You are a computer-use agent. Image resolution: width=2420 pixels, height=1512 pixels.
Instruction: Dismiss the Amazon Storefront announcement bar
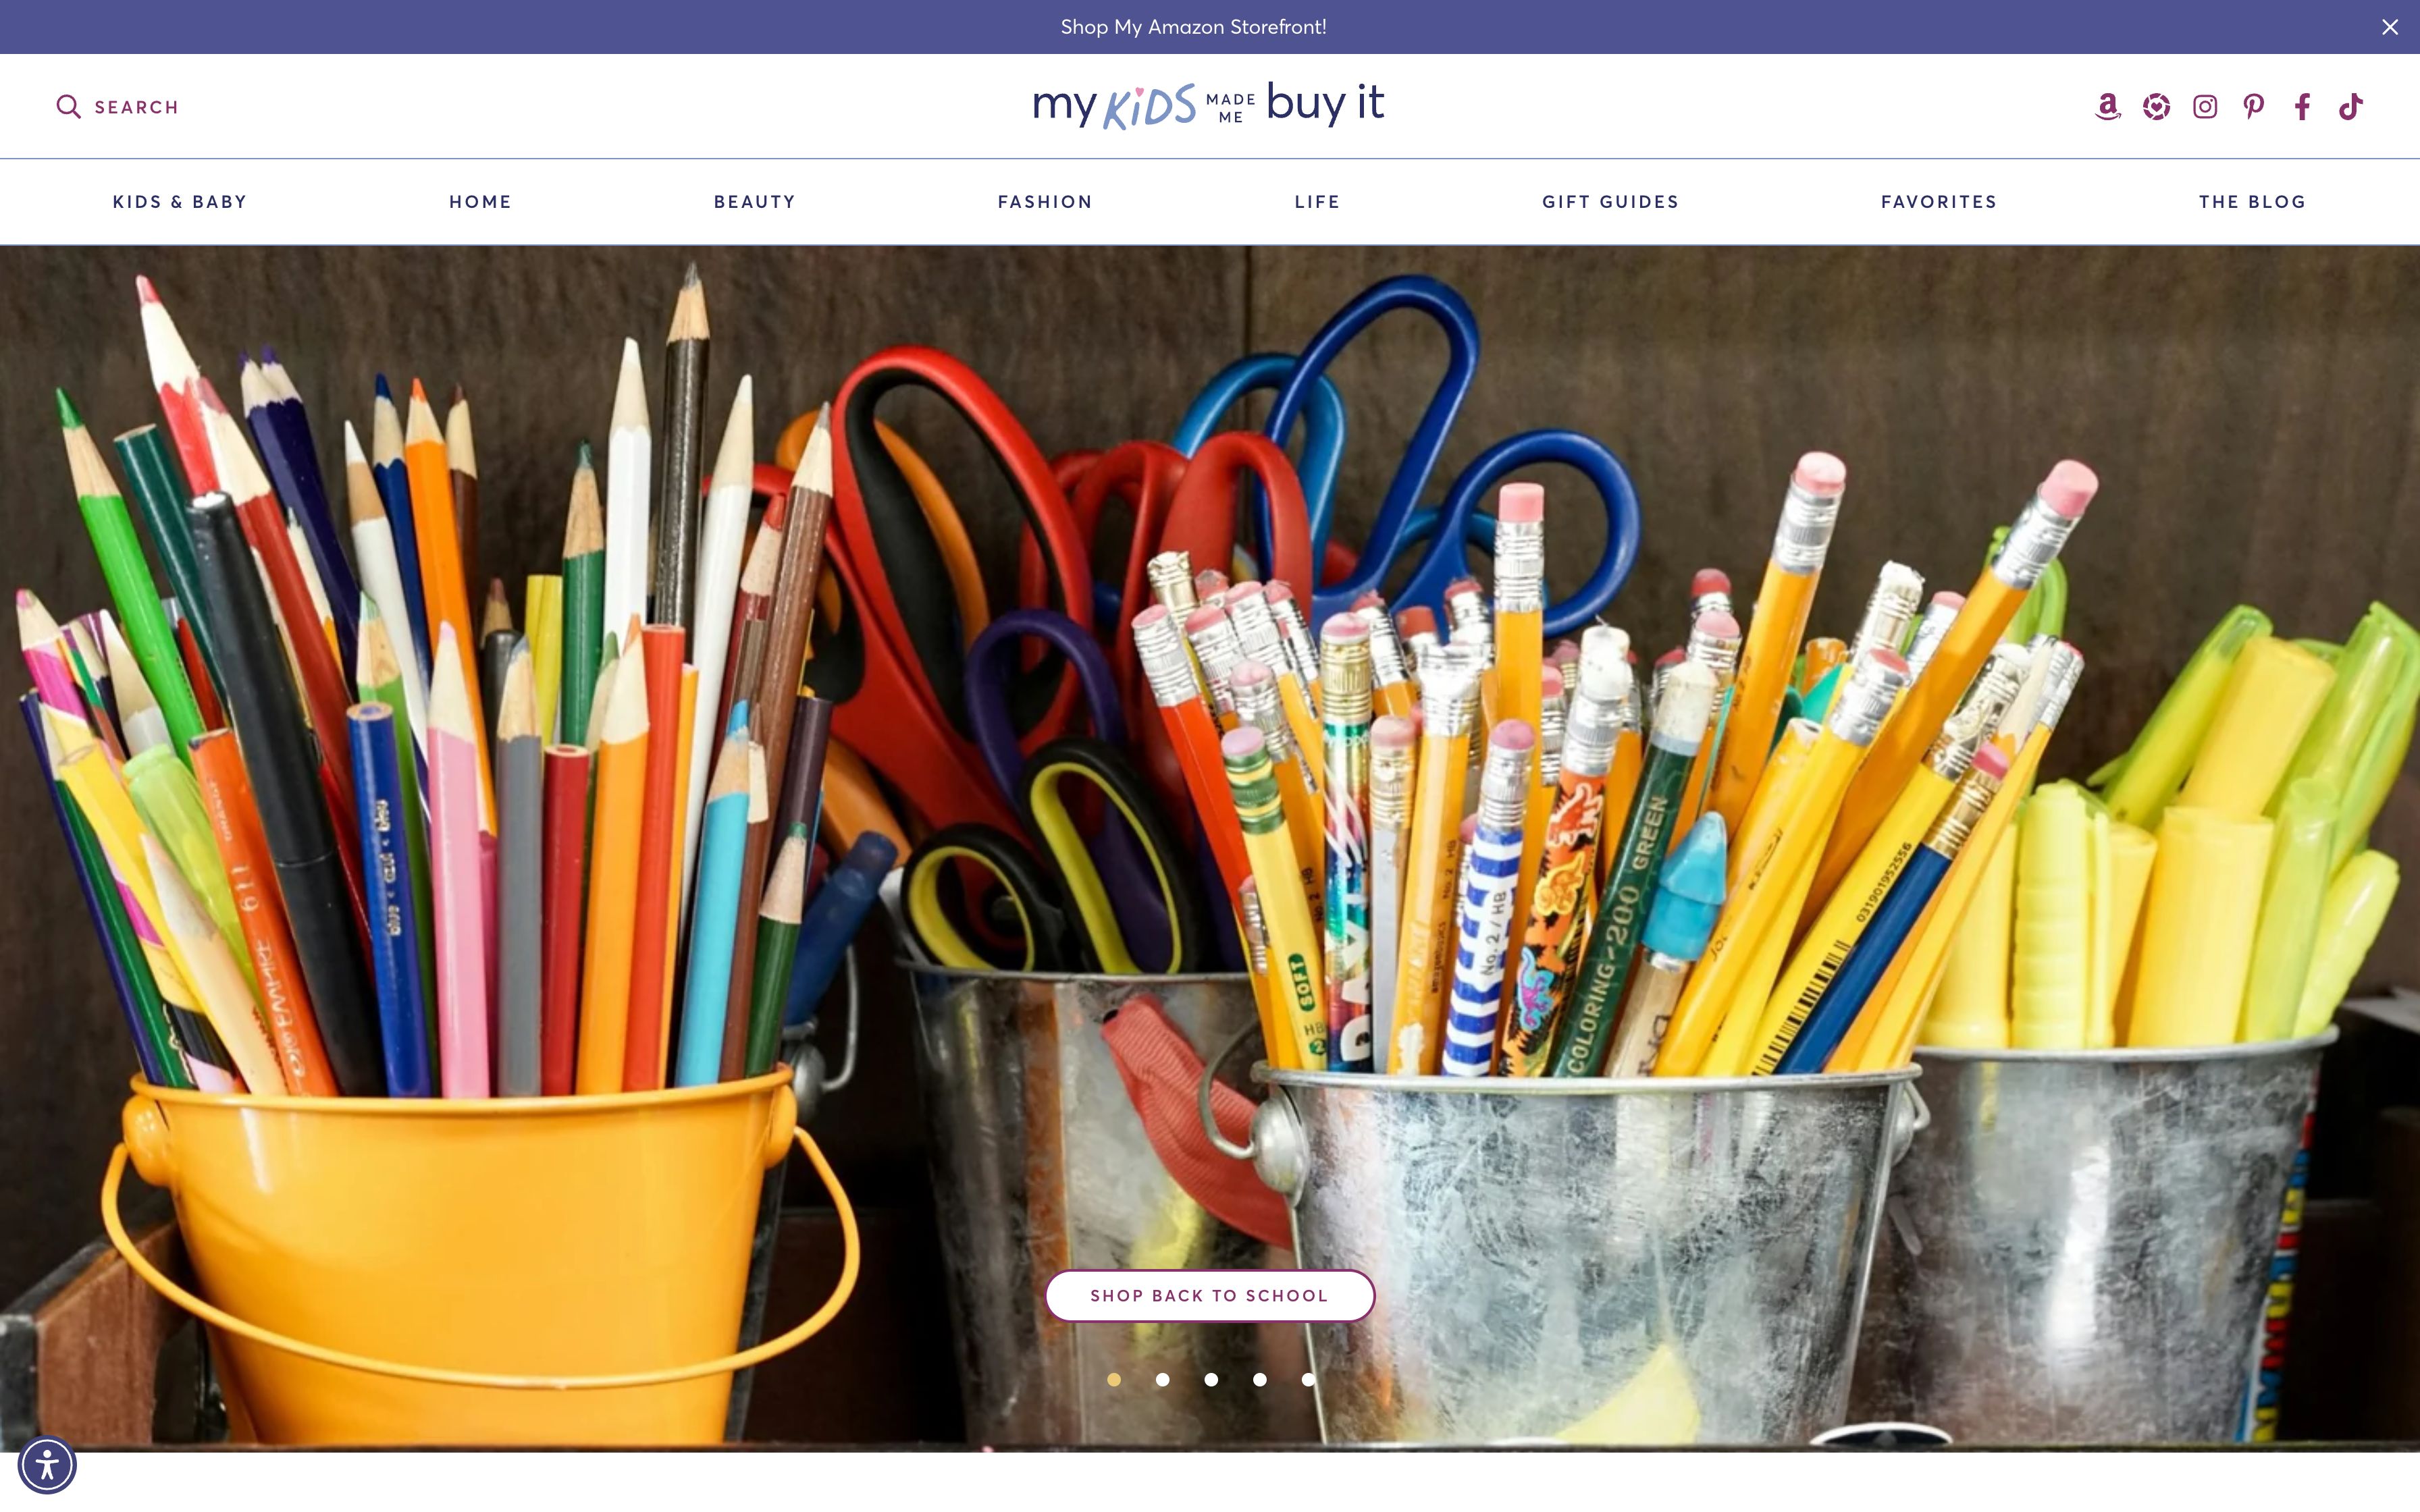pos(2390,27)
